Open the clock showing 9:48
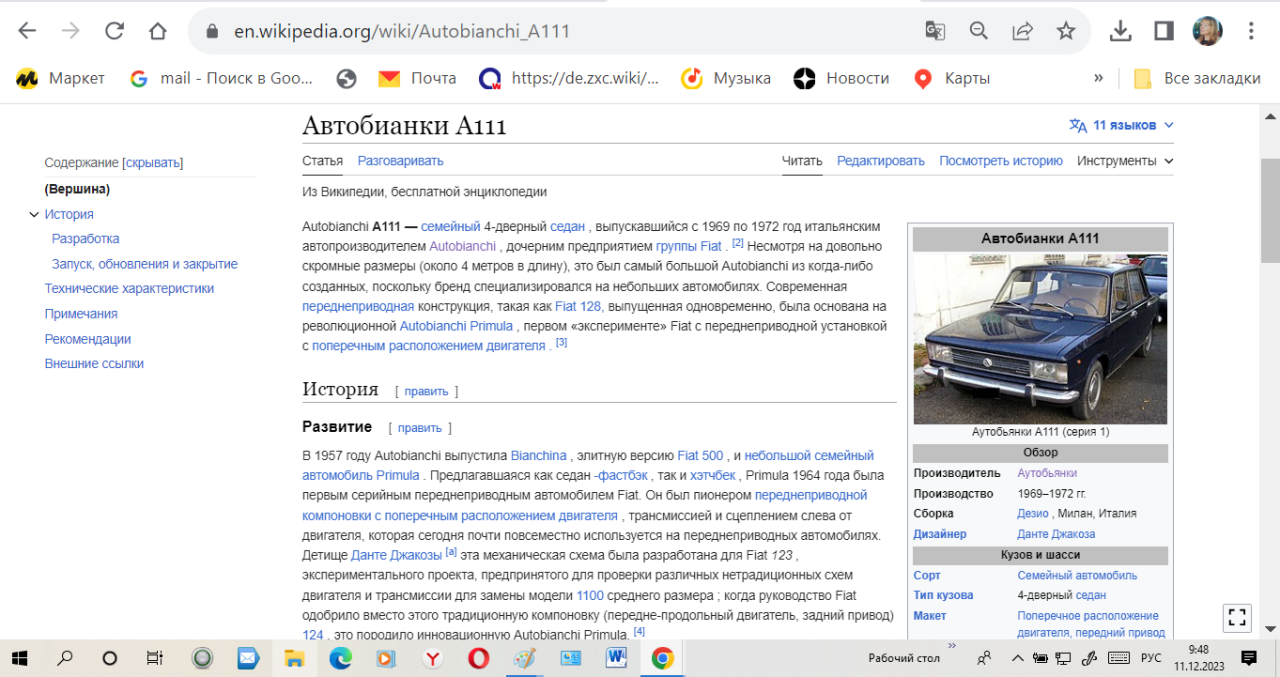This screenshot has height=677, width=1280. click(1198, 649)
